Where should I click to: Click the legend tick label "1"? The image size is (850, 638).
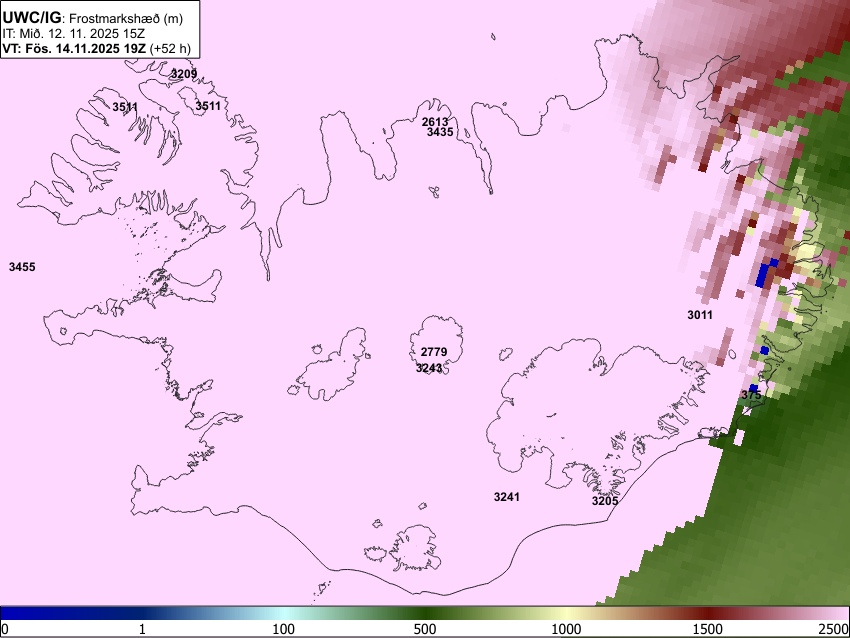[x=142, y=629]
